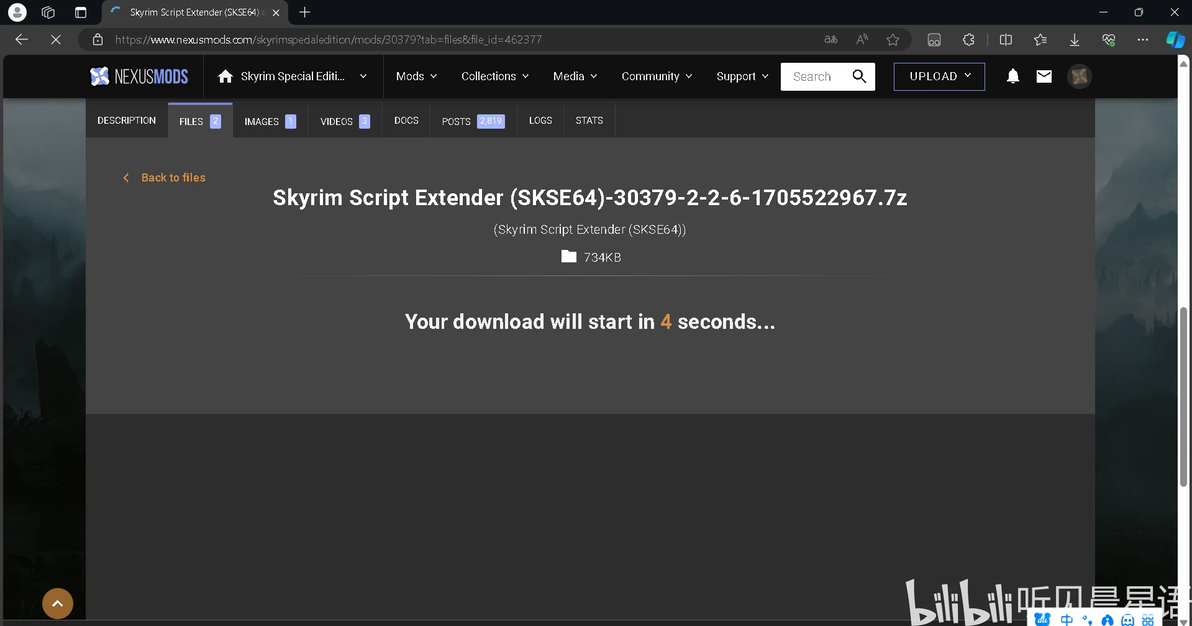Viewport: 1192px width, 626px height.
Task: Open the LOGS tab
Action: coord(541,121)
